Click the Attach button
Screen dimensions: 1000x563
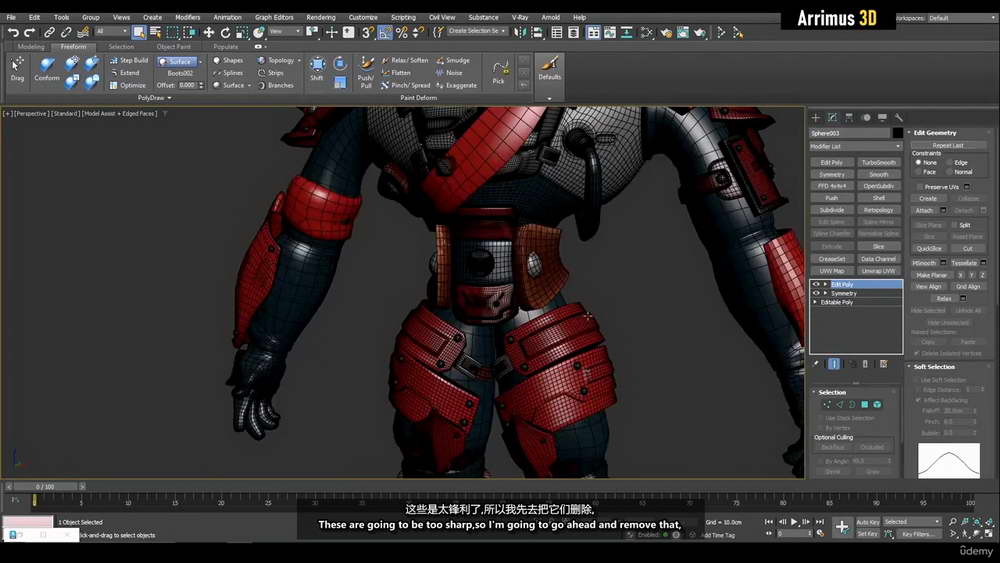pos(925,210)
